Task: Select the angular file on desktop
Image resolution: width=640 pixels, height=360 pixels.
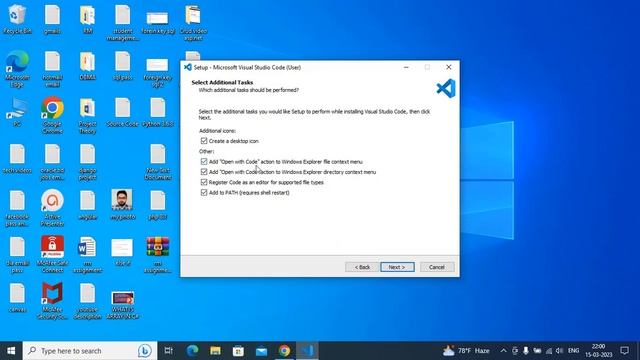Action: click(87, 205)
